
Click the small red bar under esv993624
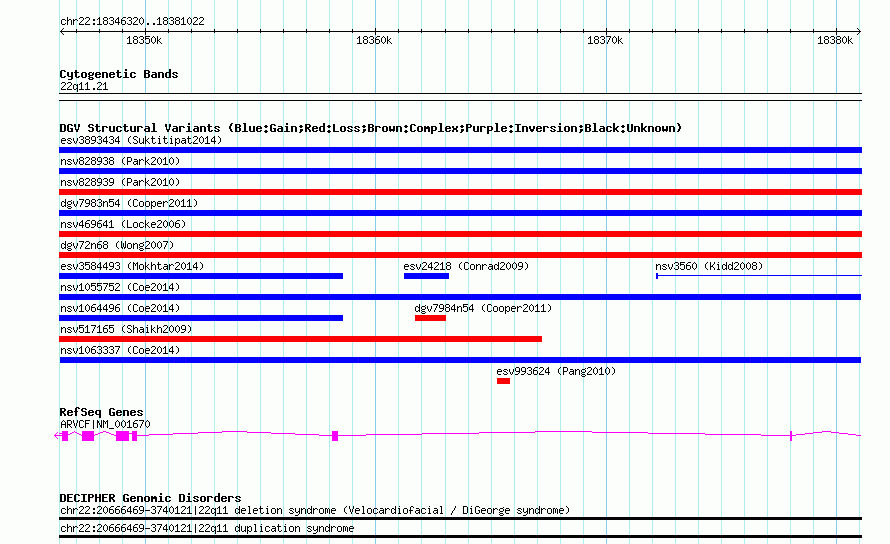[503, 381]
